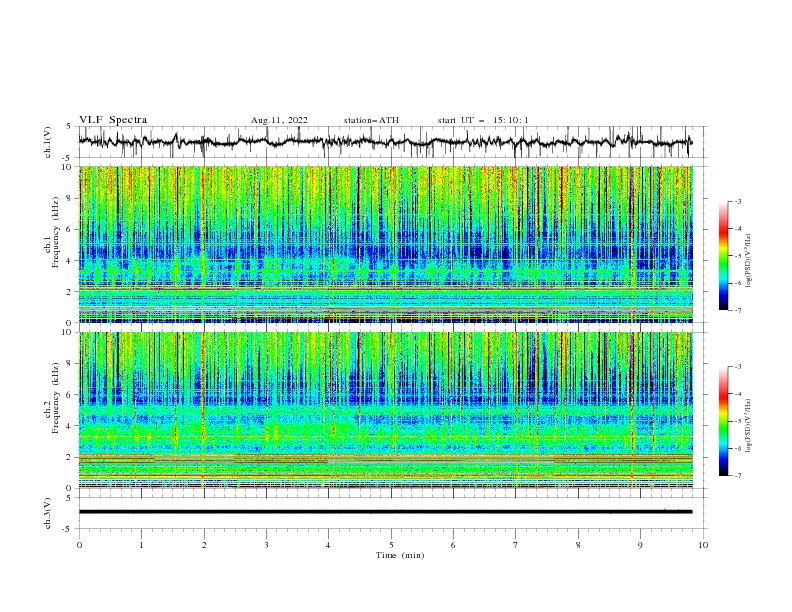Click the ch.1 color scale bar
The image size is (792, 612).
pyautogui.click(x=723, y=255)
